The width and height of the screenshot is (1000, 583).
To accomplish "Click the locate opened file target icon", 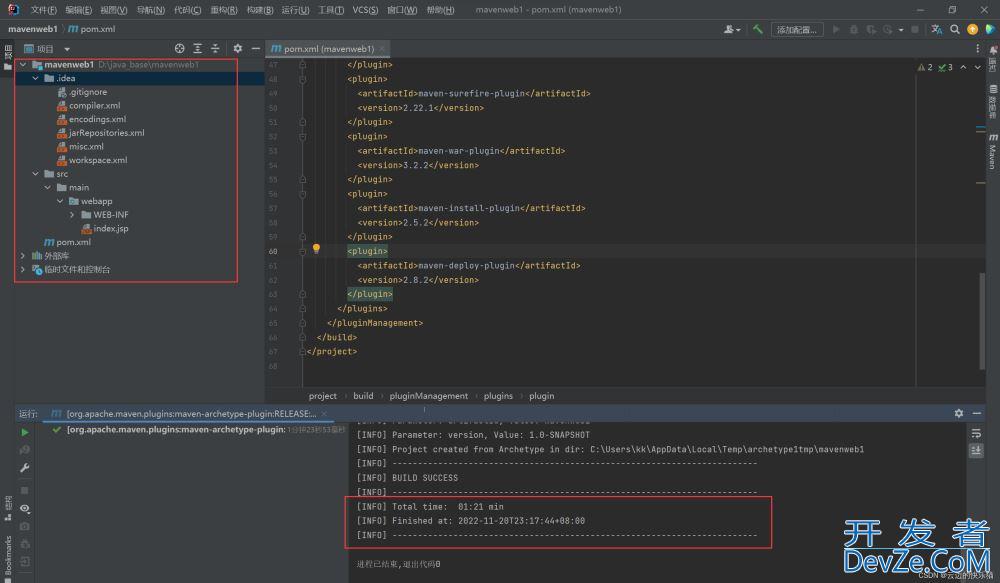I will pos(180,48).
